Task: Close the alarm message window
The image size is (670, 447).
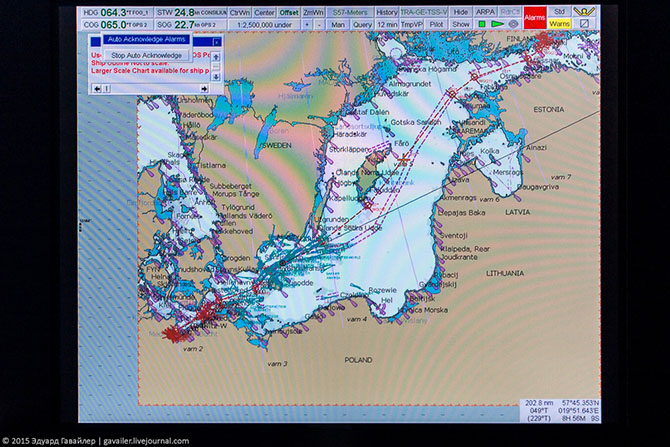Action: [x=217, y=42]
